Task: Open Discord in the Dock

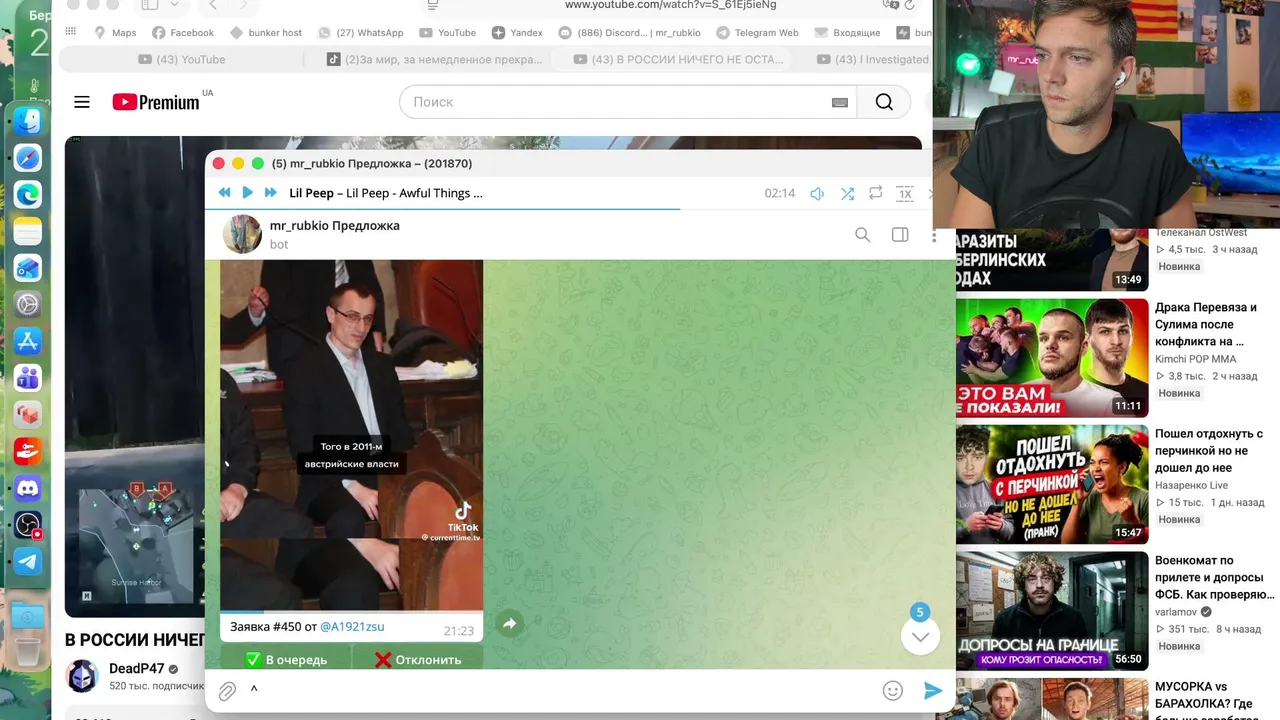Action: pyautogui.click(x=28, y=488)
